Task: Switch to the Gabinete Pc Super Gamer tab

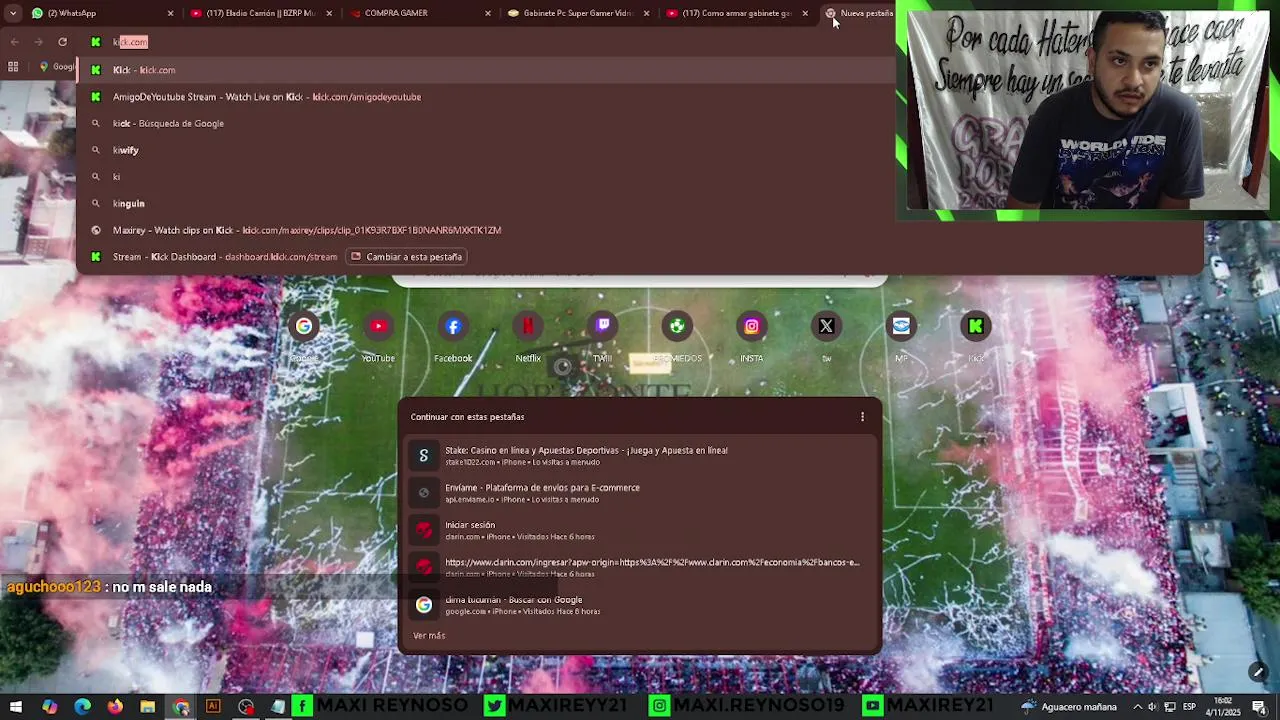Action: click(x=578, y=13)
